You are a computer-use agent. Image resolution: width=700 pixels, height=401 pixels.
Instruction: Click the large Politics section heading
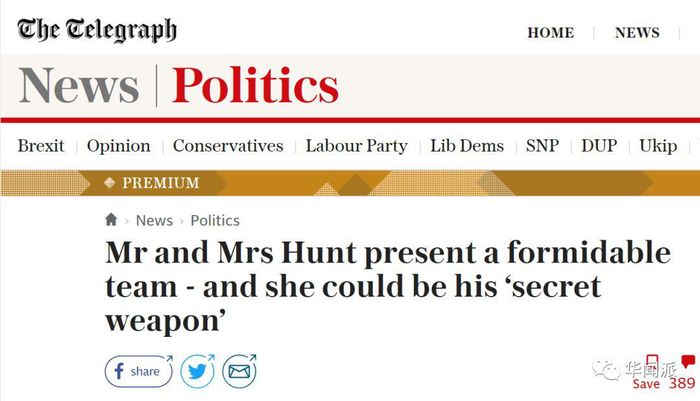tap(255, 86)
